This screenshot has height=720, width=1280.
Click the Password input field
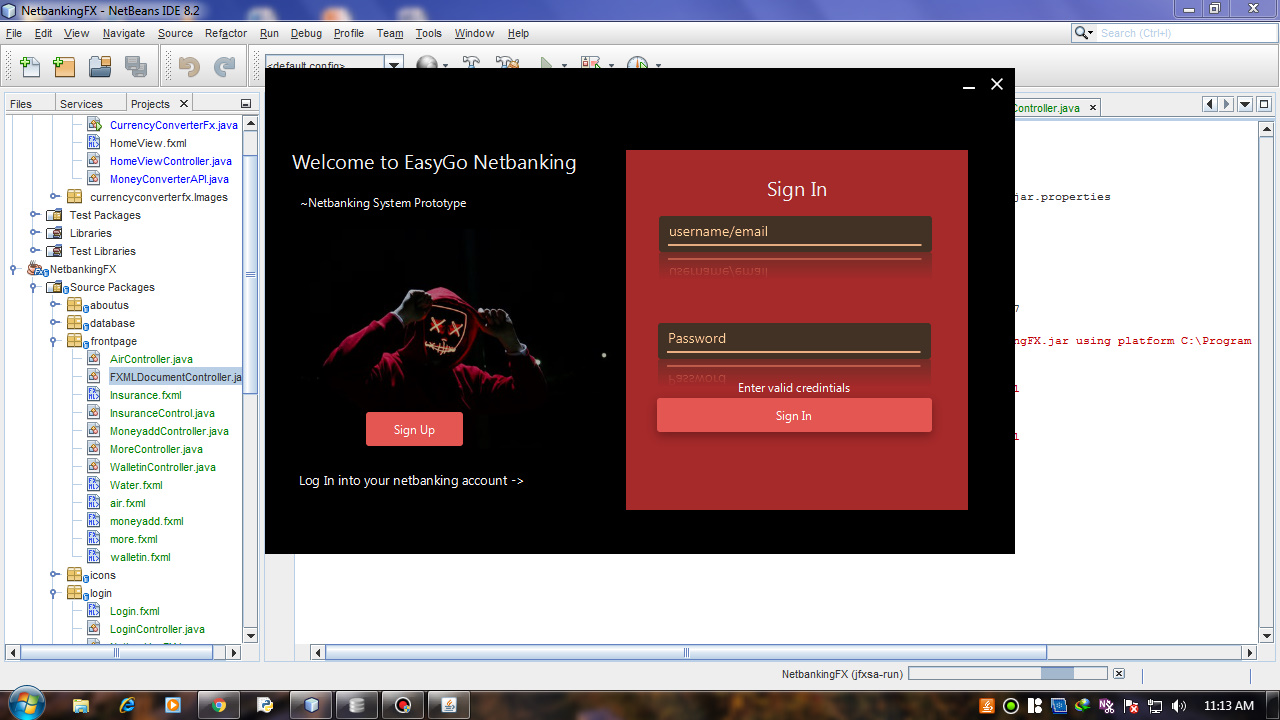point(794,340)
